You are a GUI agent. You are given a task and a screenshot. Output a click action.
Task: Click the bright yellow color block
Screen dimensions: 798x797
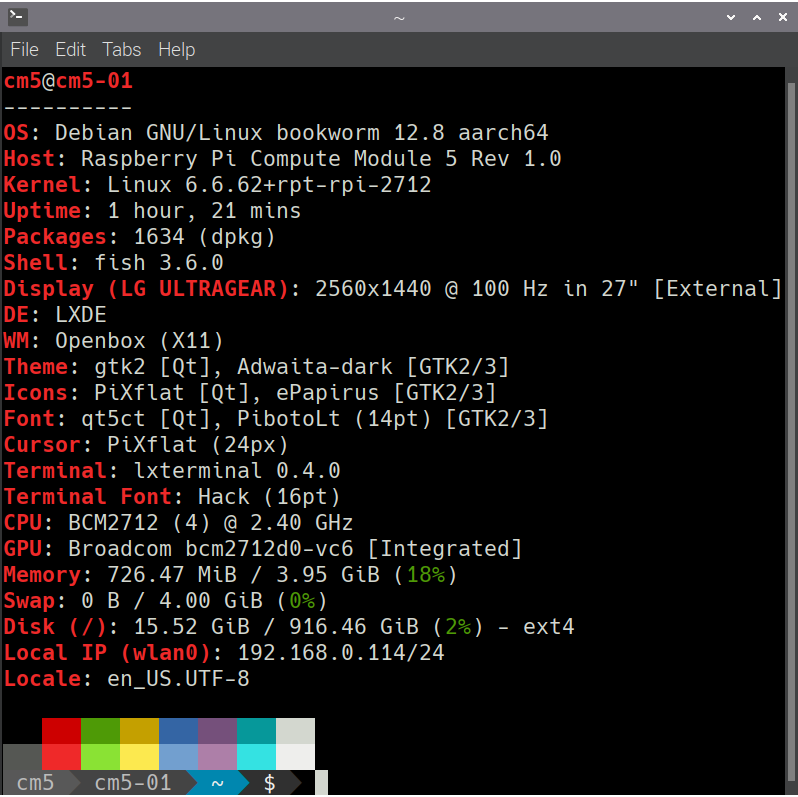point(139,757)
